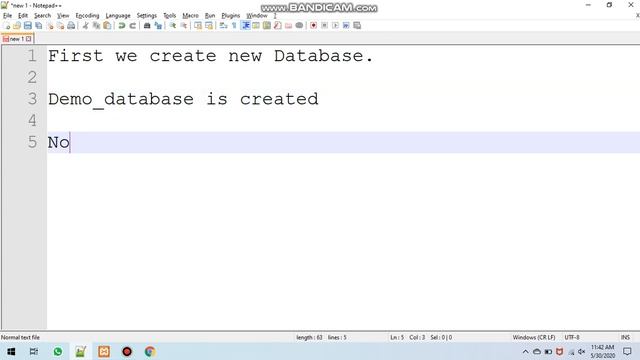The image size is (640, 360).
Task: Click 'Ln : 5 Col : 3' status entry
Action: tap(407, 338)
